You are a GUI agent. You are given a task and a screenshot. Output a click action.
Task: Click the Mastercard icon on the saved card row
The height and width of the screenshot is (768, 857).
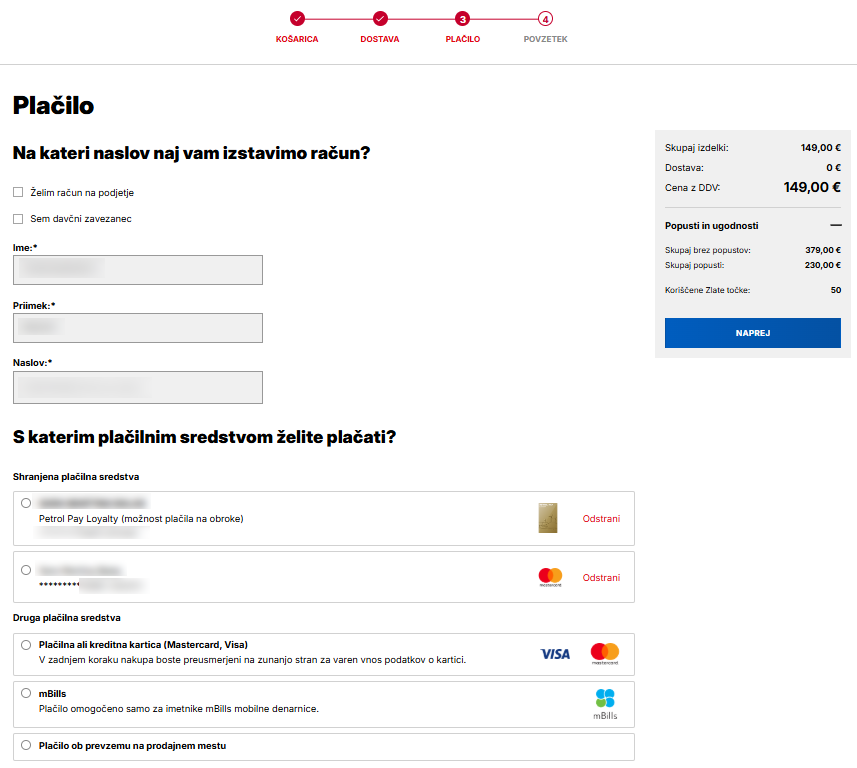(x=548, y=576)
